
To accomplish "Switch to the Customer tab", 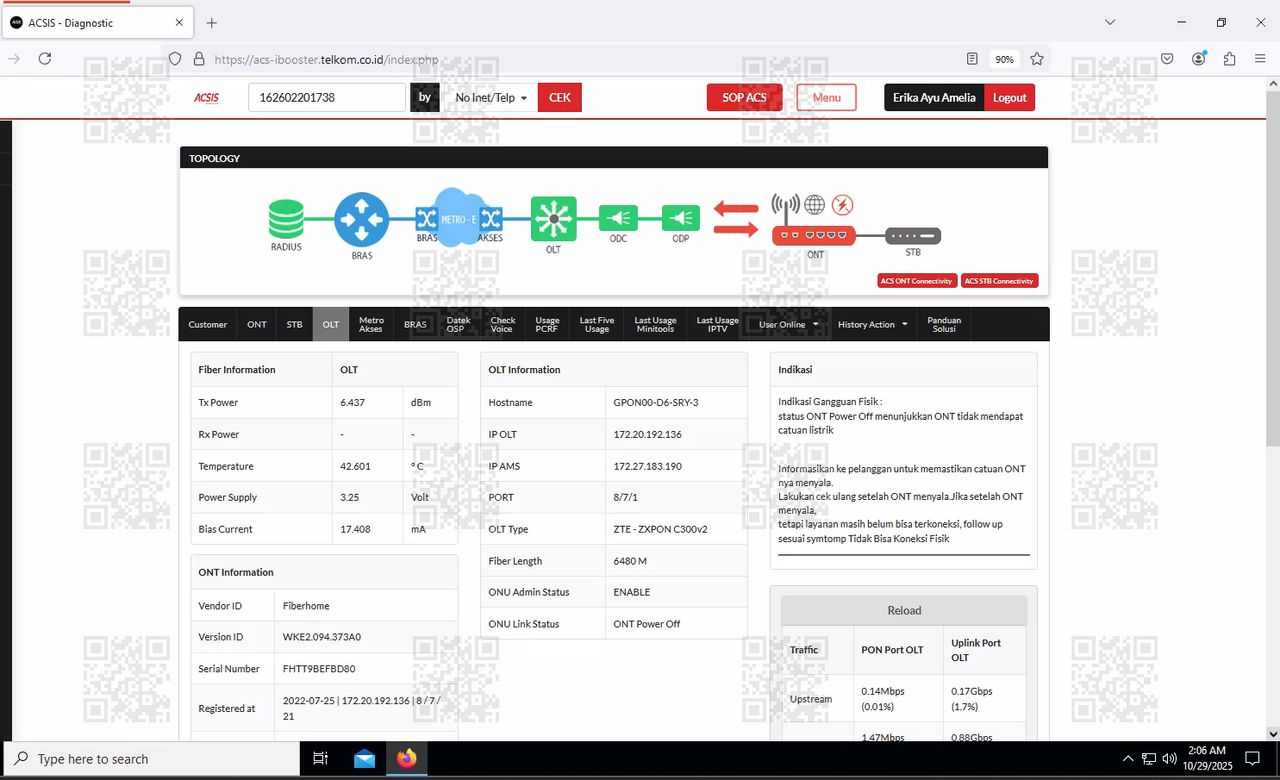I will pyautogui.click(x=208, y=324).
